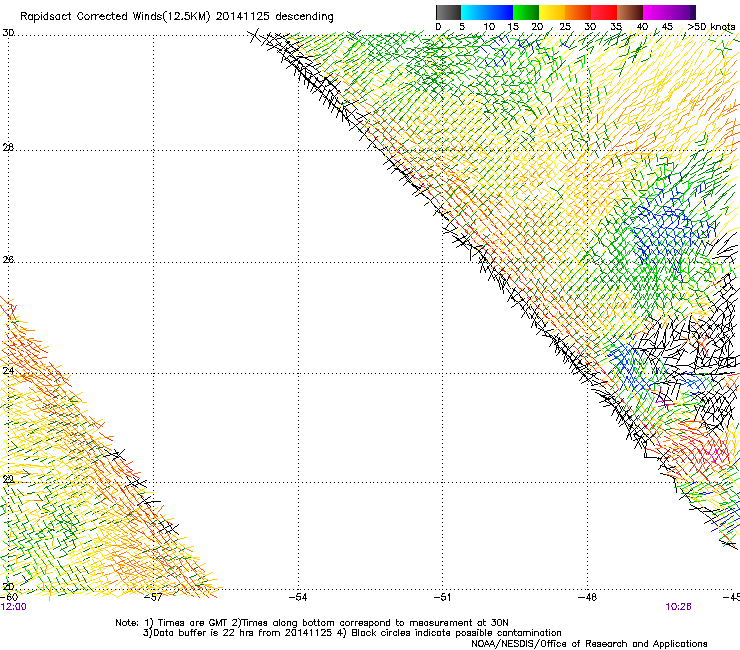
Task: Click the brown 35-40 knots legend swatch
Action: click(x=630, y=12)
